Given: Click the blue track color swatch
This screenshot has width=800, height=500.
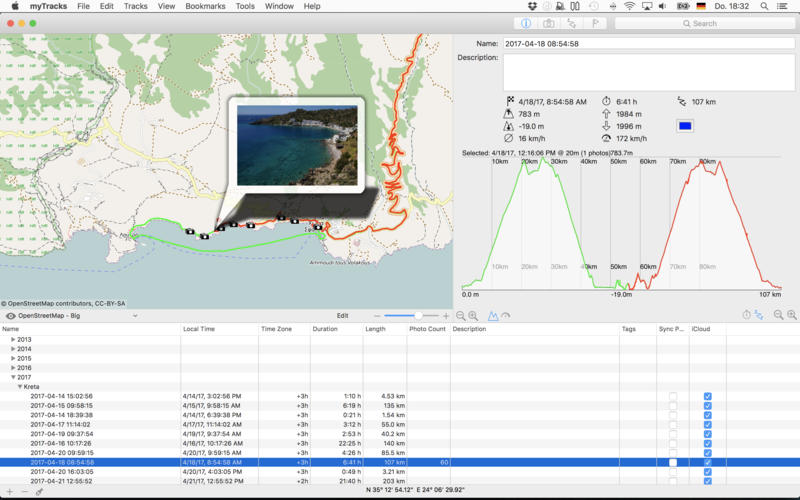Looking at the screenshot, I should tap(685, 126).
